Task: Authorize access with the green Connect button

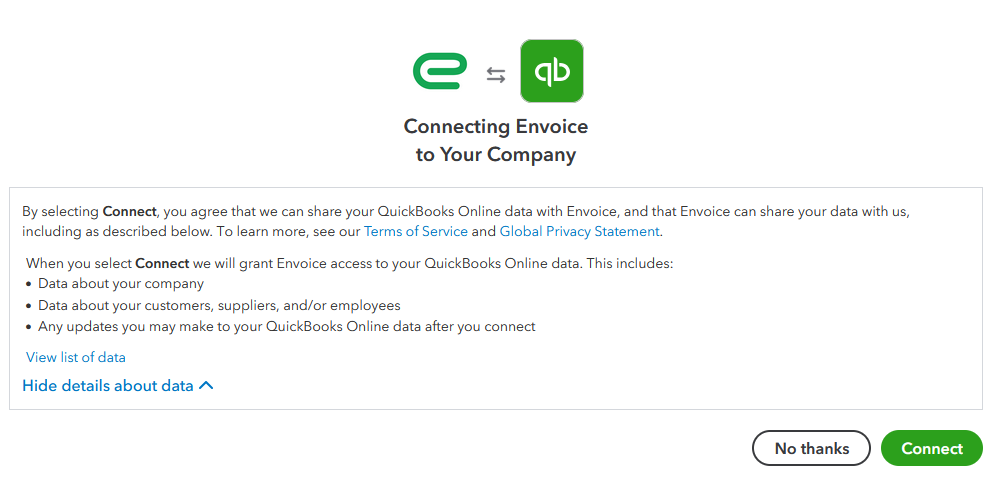Action: (x=932, y=448)
